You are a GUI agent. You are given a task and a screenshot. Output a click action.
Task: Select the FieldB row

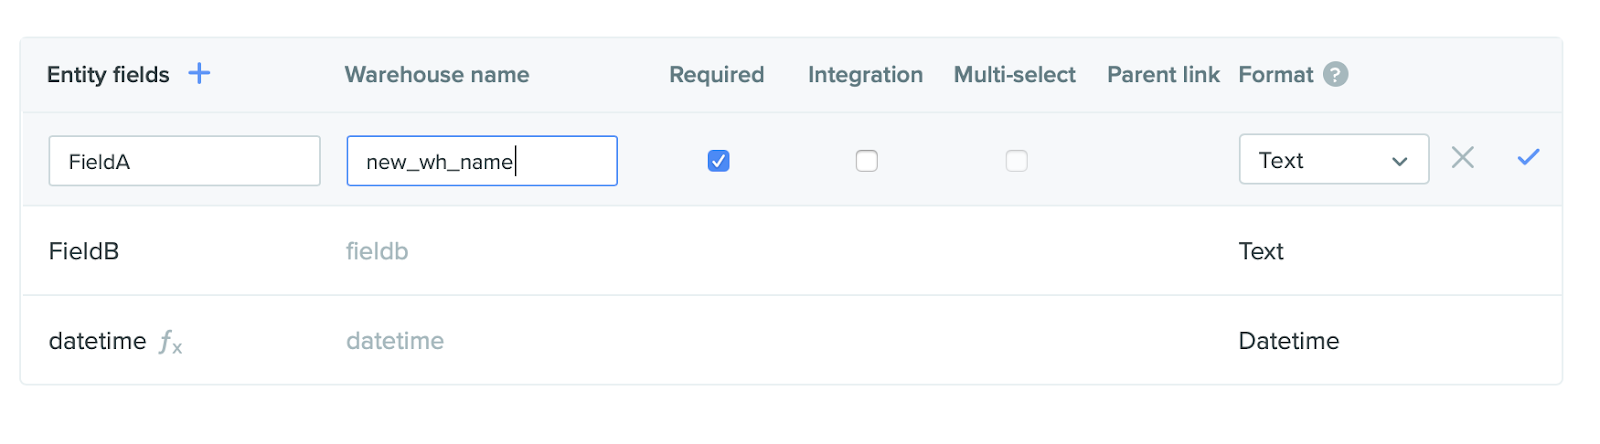tap(791, 251)
